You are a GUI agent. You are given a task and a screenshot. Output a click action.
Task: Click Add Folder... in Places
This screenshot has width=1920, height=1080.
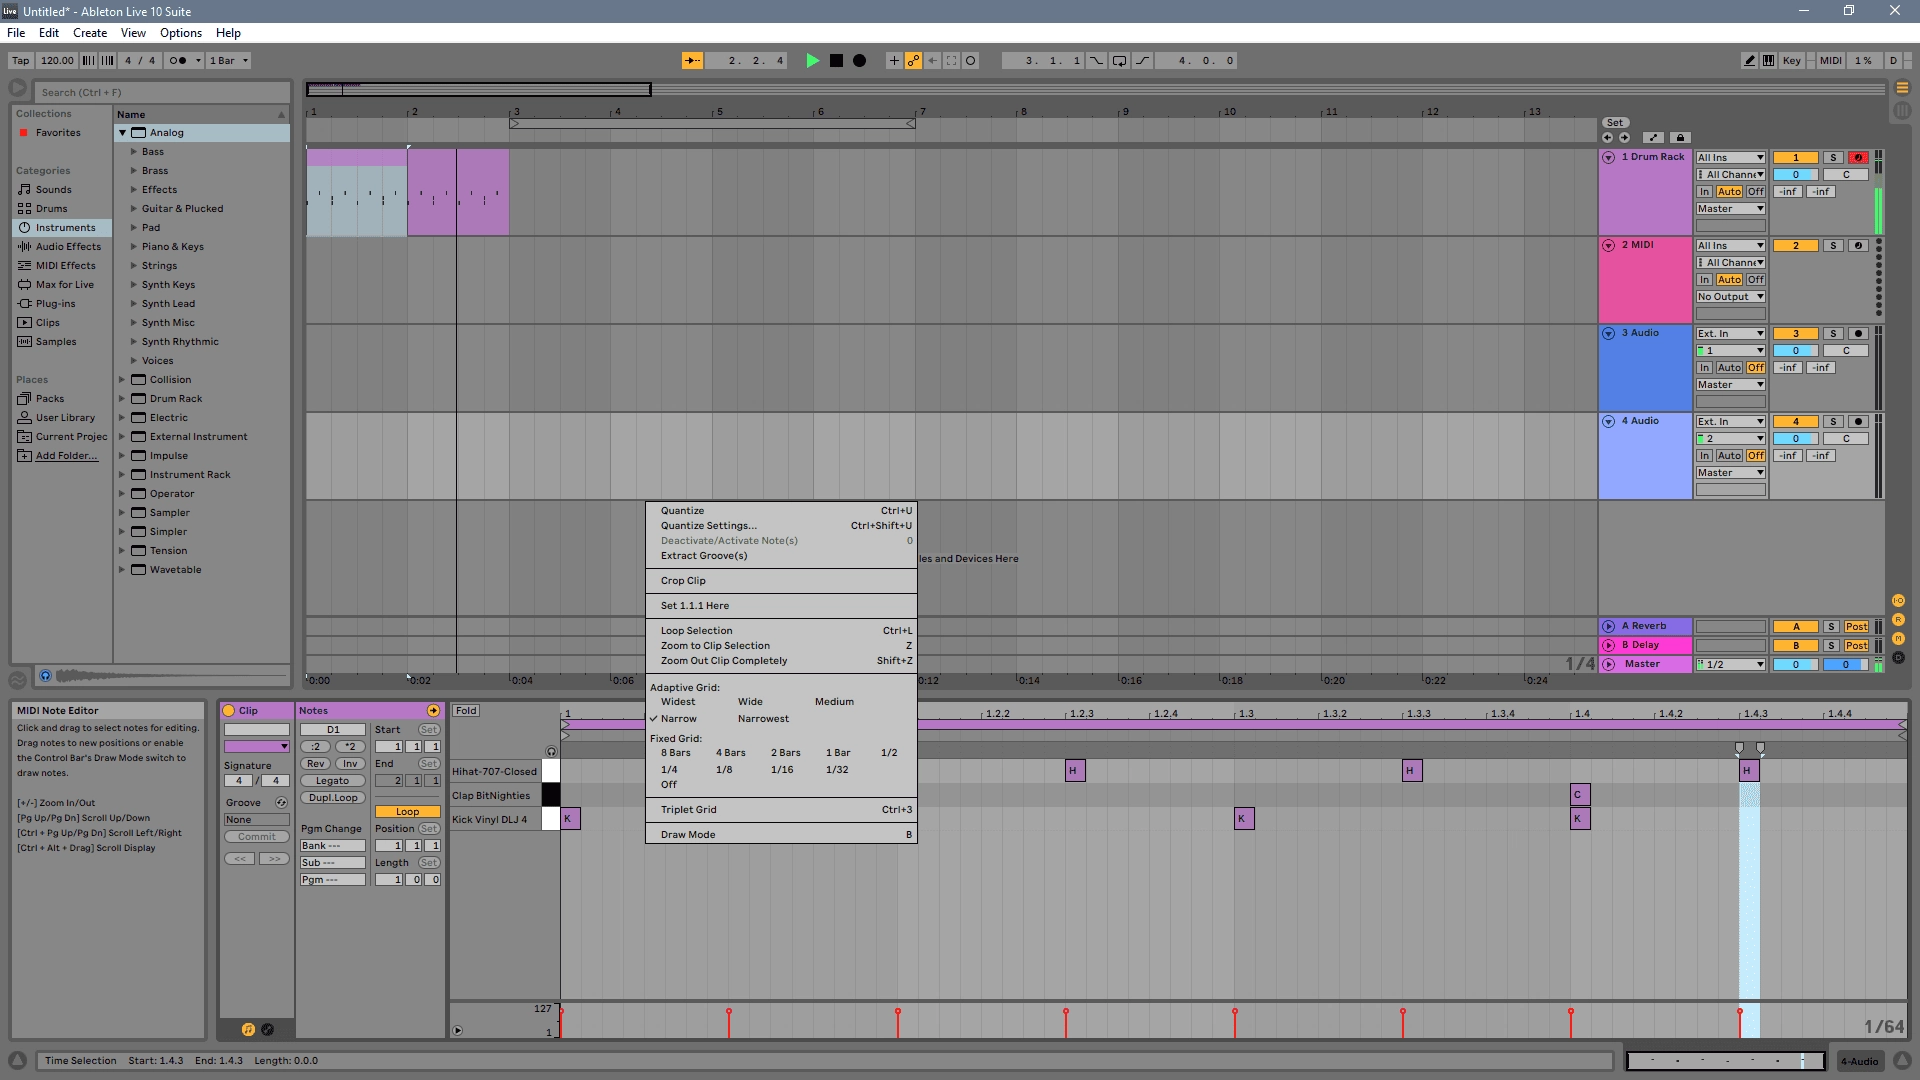coord(66,456)
